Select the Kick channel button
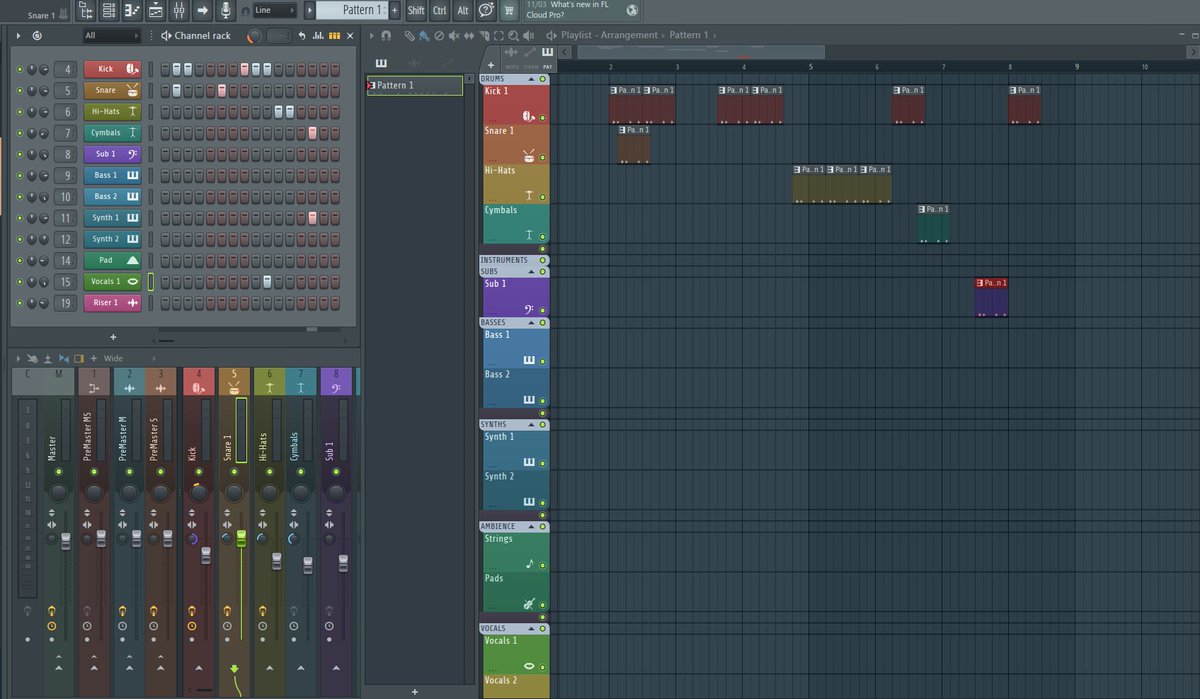The height and width of the screenshot is (699, 1200). click(112, 69)
